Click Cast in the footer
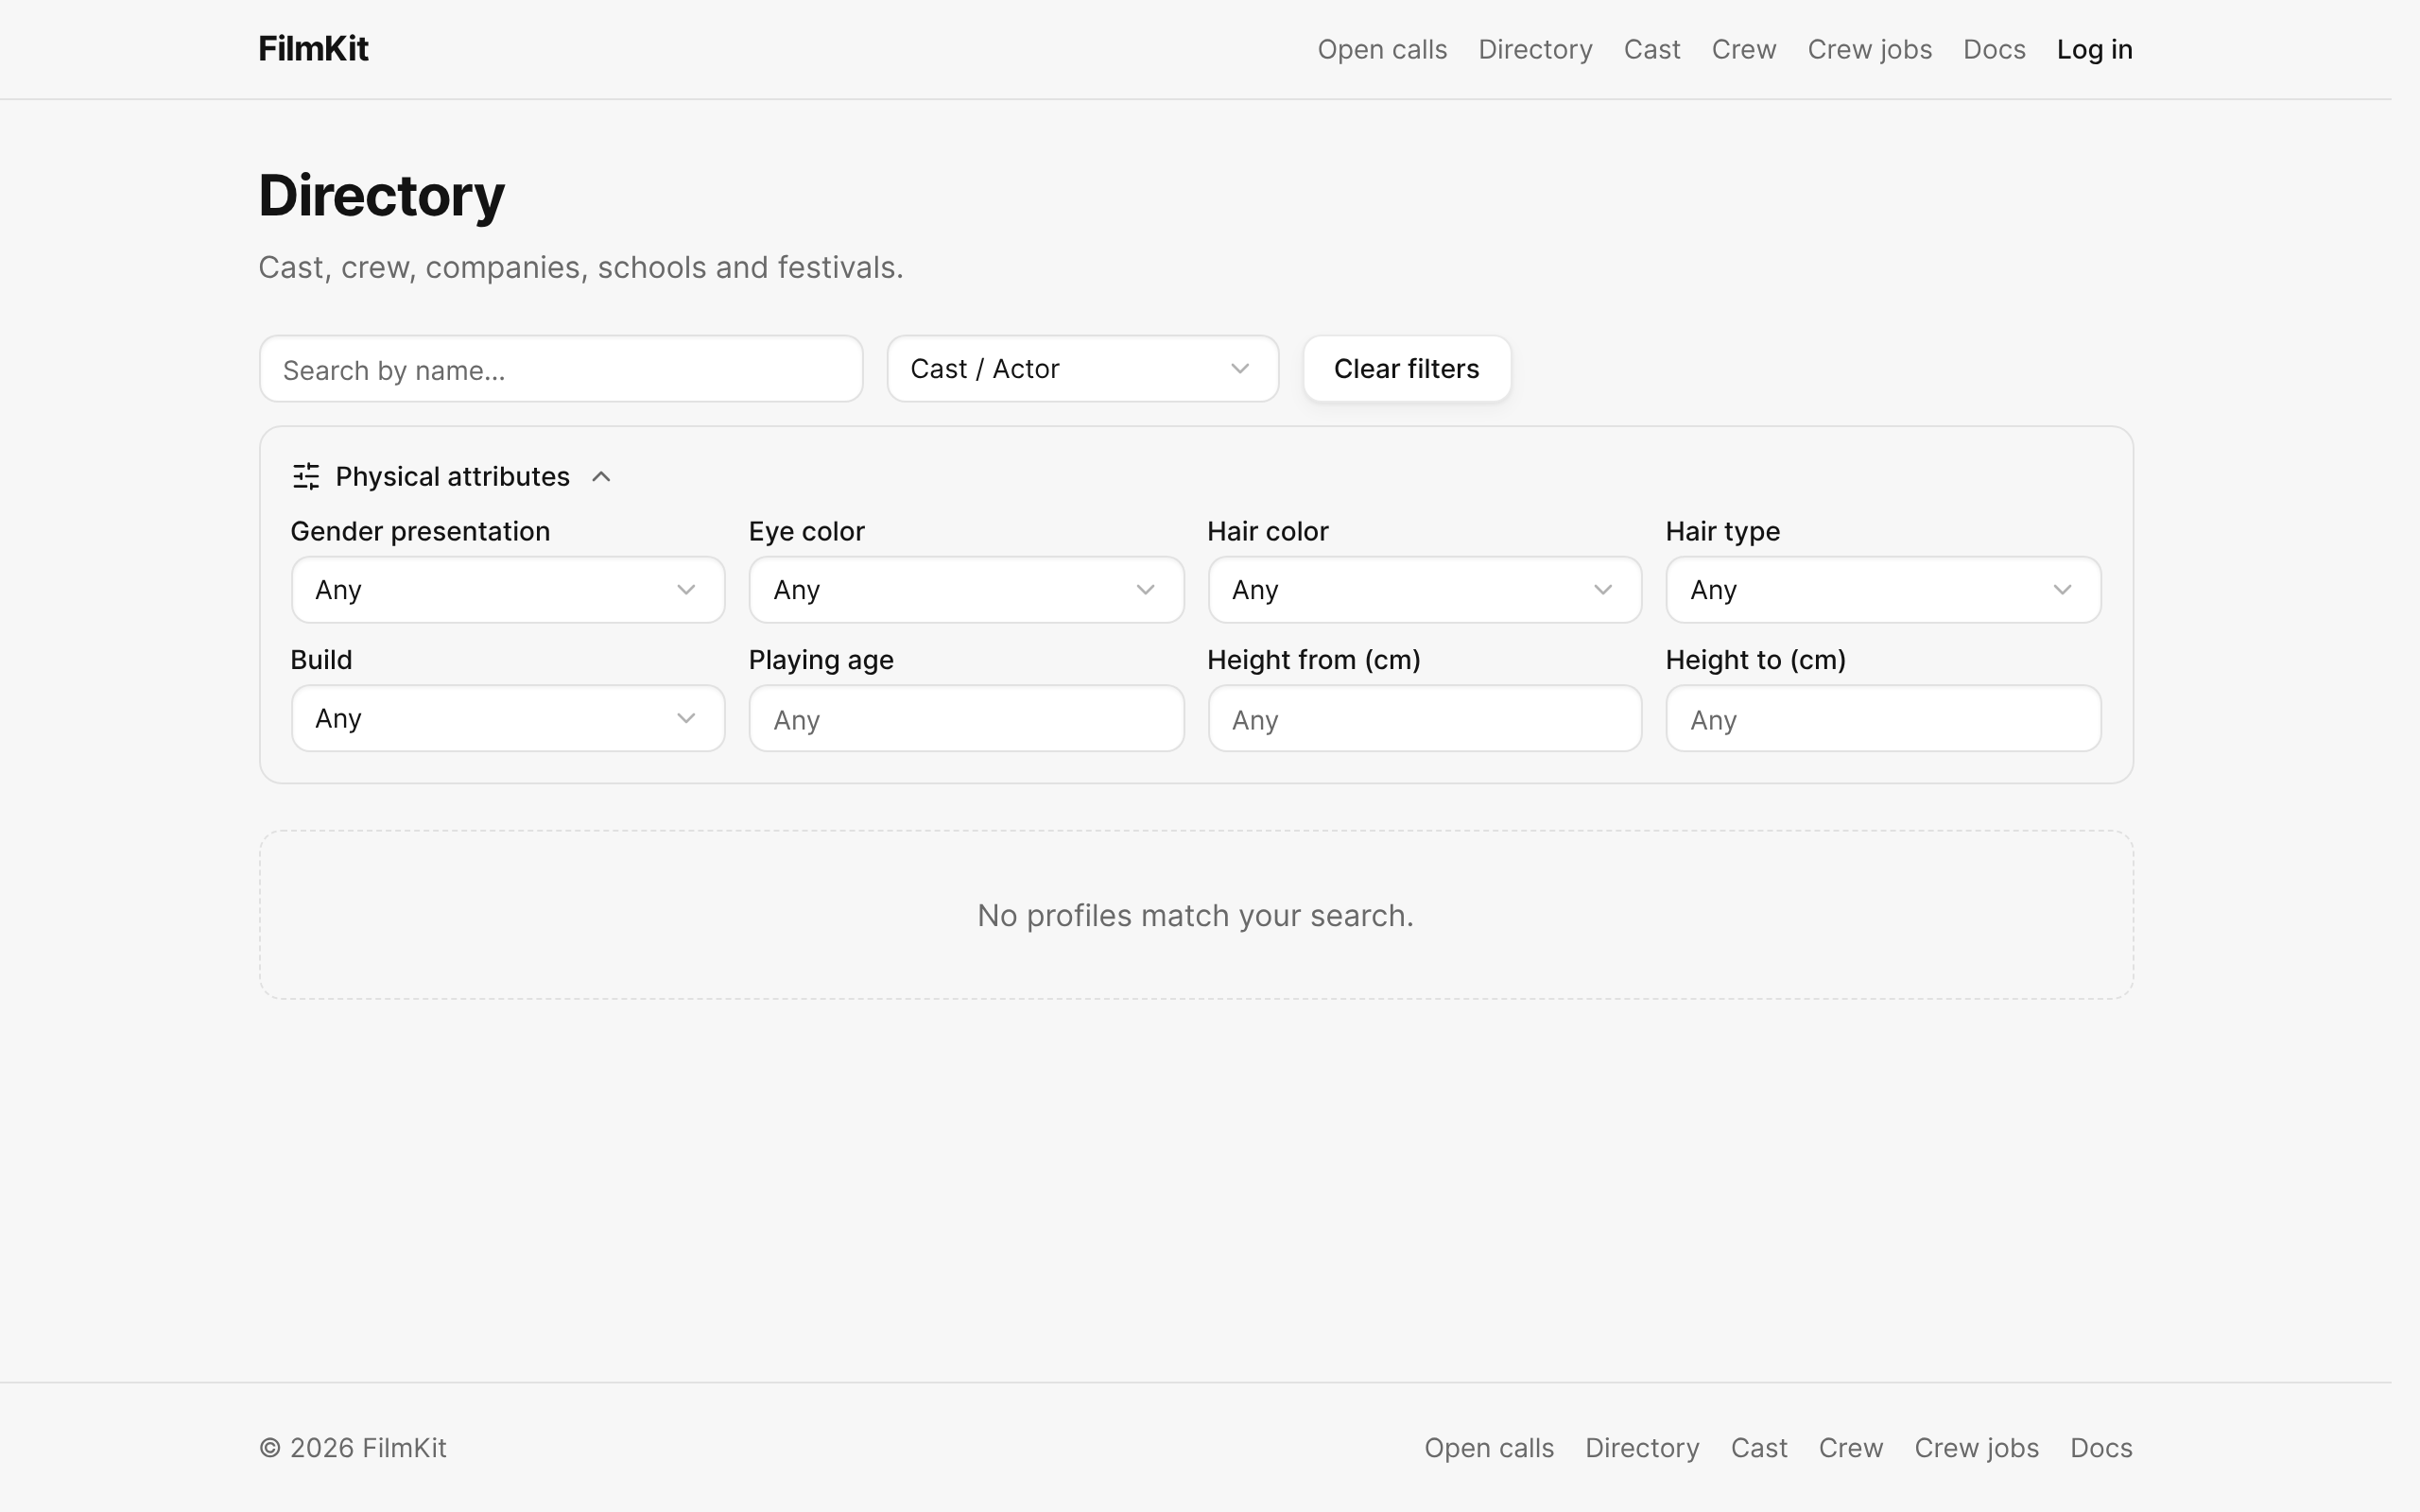This screenshot has height=1512, width=2420. click(1759, 1448)
